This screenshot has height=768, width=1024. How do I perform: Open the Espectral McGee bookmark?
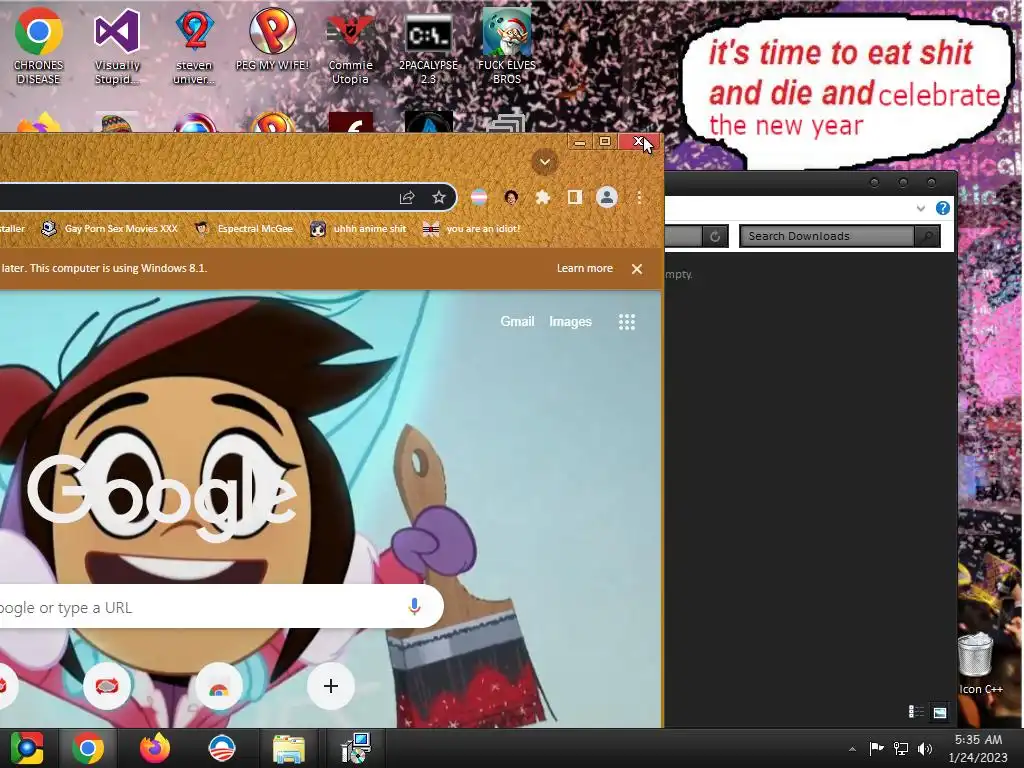tap(244, 229)
